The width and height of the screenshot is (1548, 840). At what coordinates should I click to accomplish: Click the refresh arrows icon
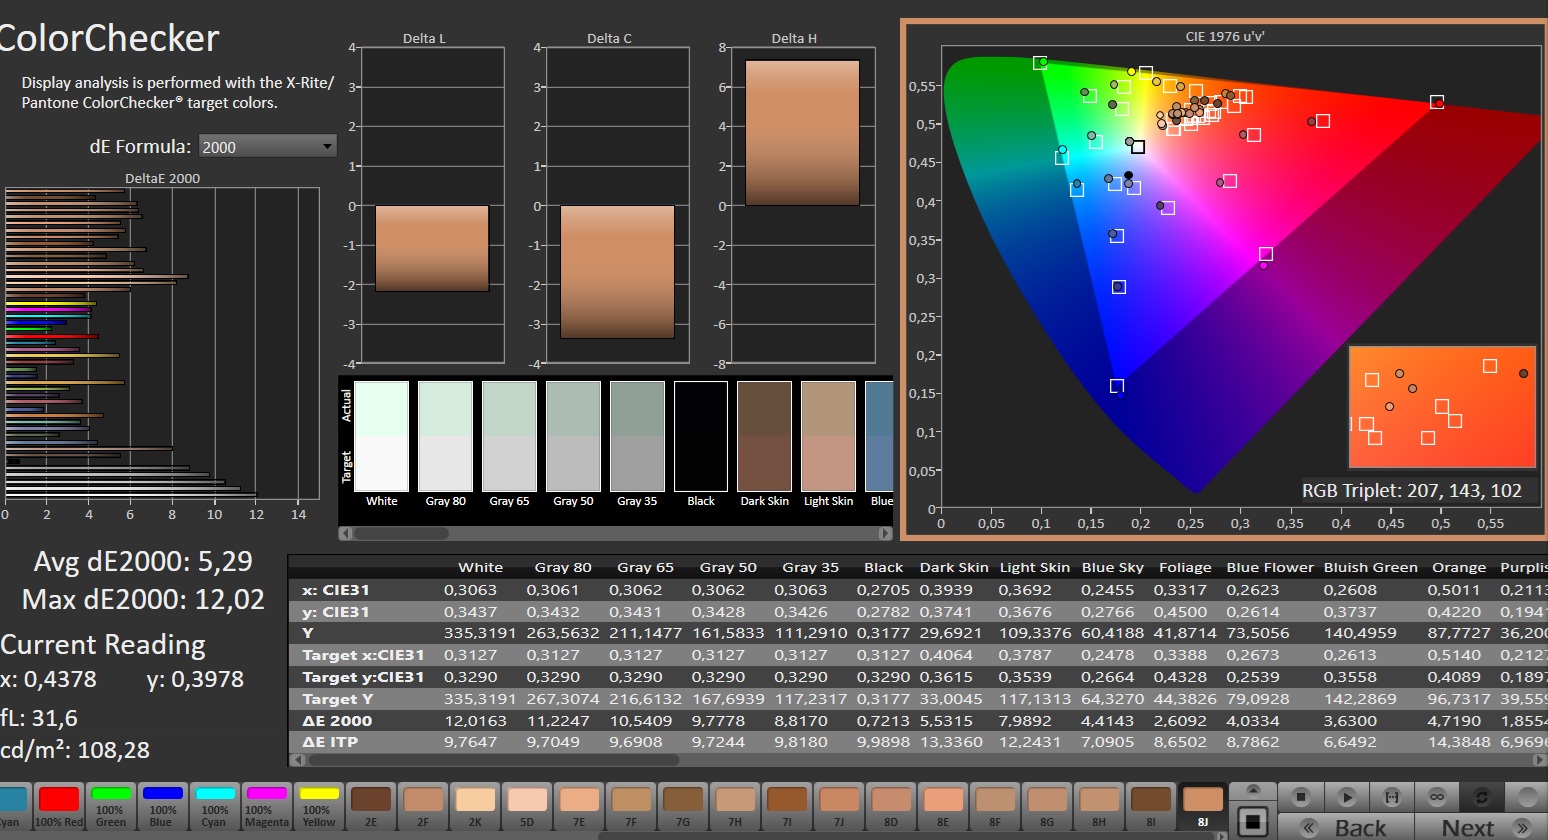click(1482, 797)
